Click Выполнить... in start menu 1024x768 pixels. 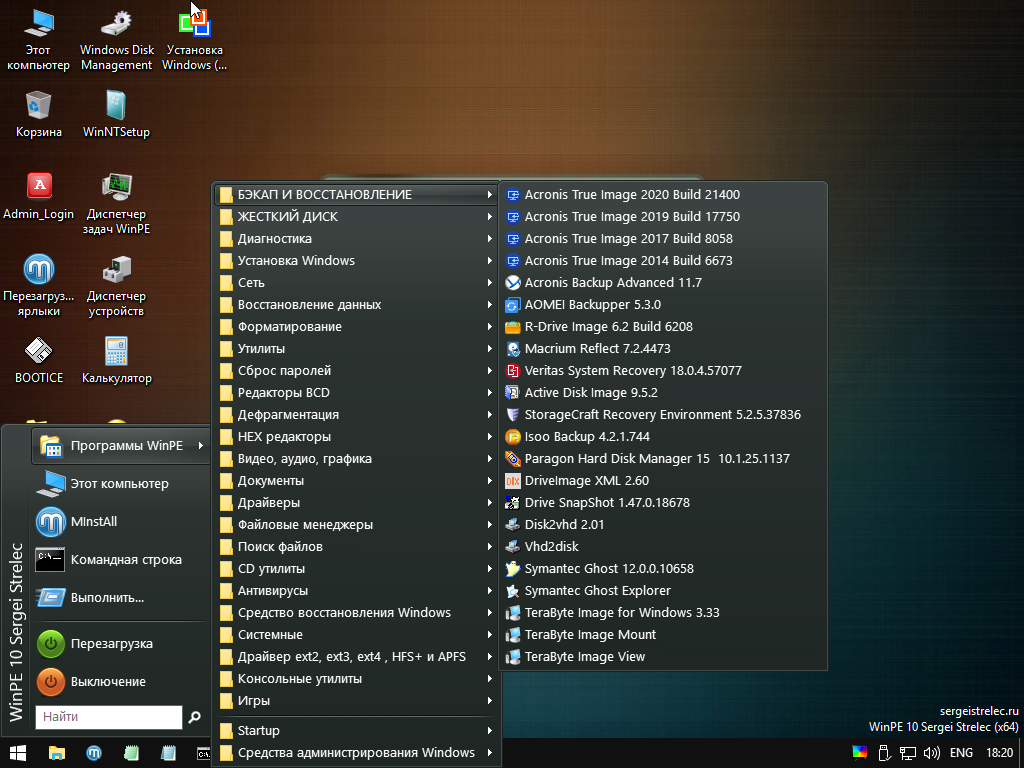point(121,598)
